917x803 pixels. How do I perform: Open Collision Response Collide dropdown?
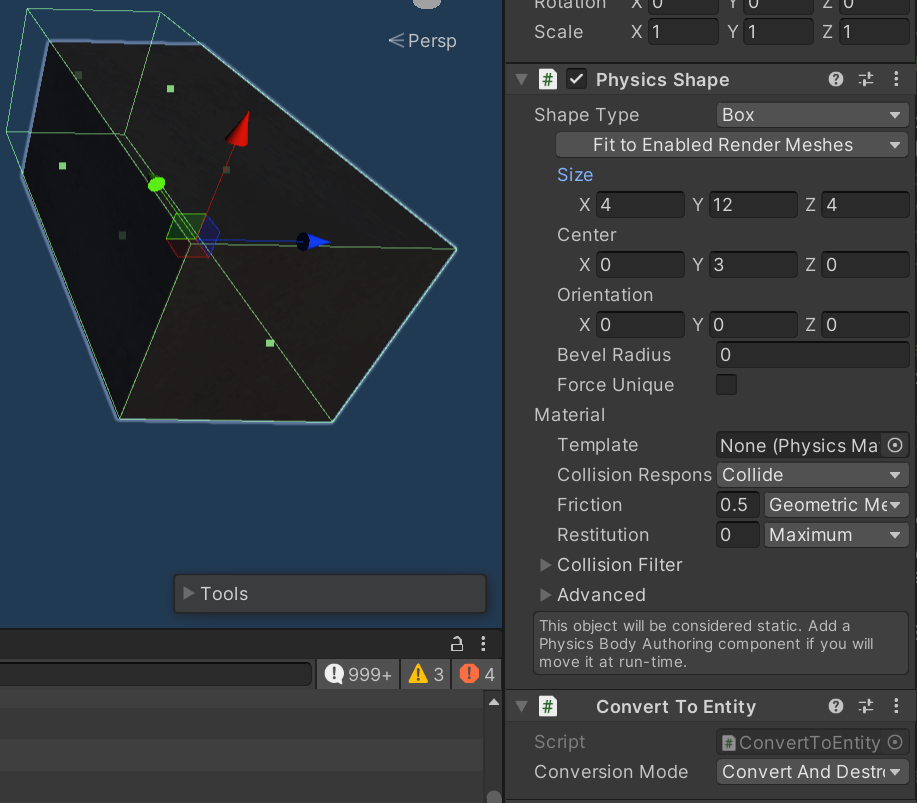click(812, 475)
